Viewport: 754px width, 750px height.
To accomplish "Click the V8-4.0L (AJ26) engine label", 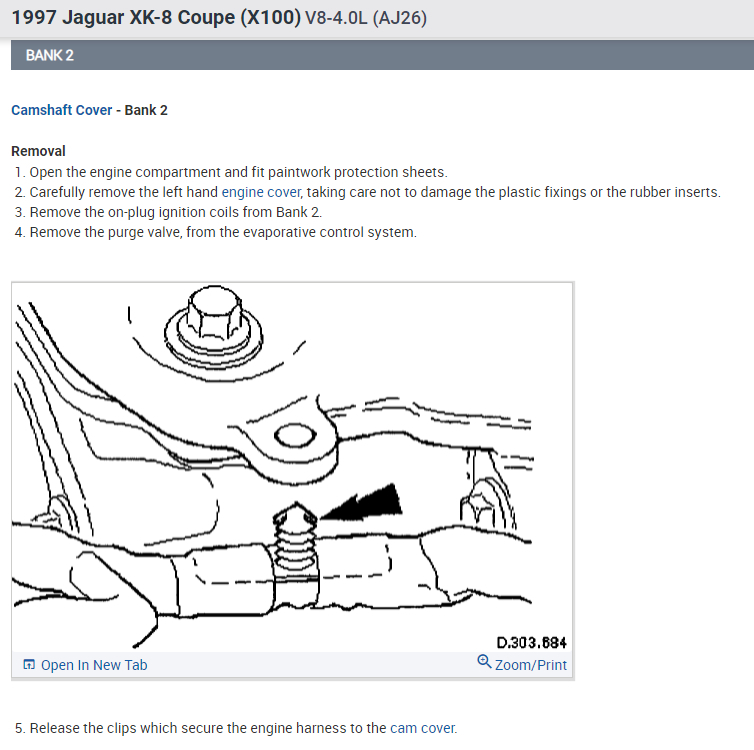I will coord(365,18).
